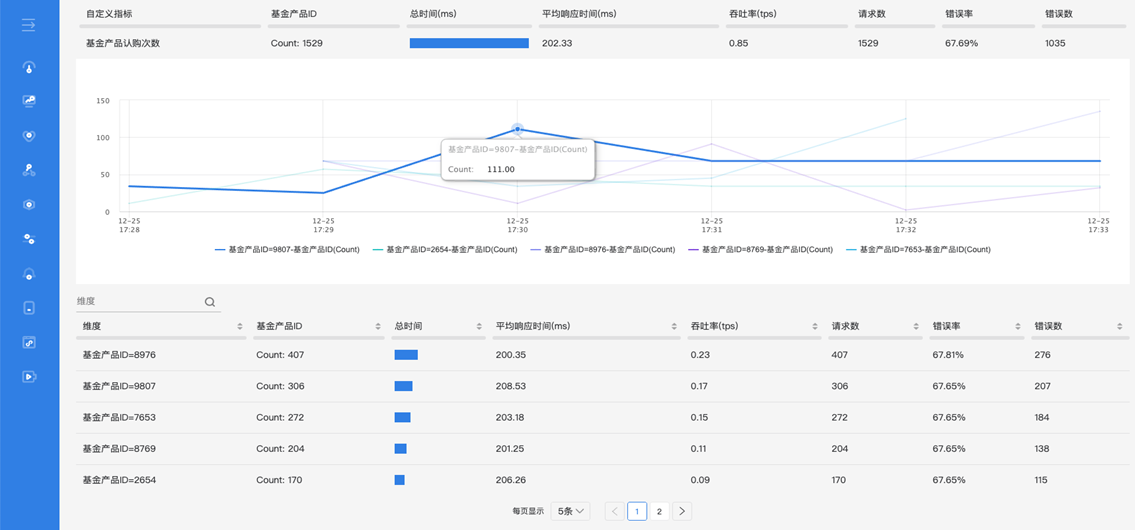Expand the sidebar menu toggle icon
This screenshot has width=1135, height=530.
tap(29, 25)
